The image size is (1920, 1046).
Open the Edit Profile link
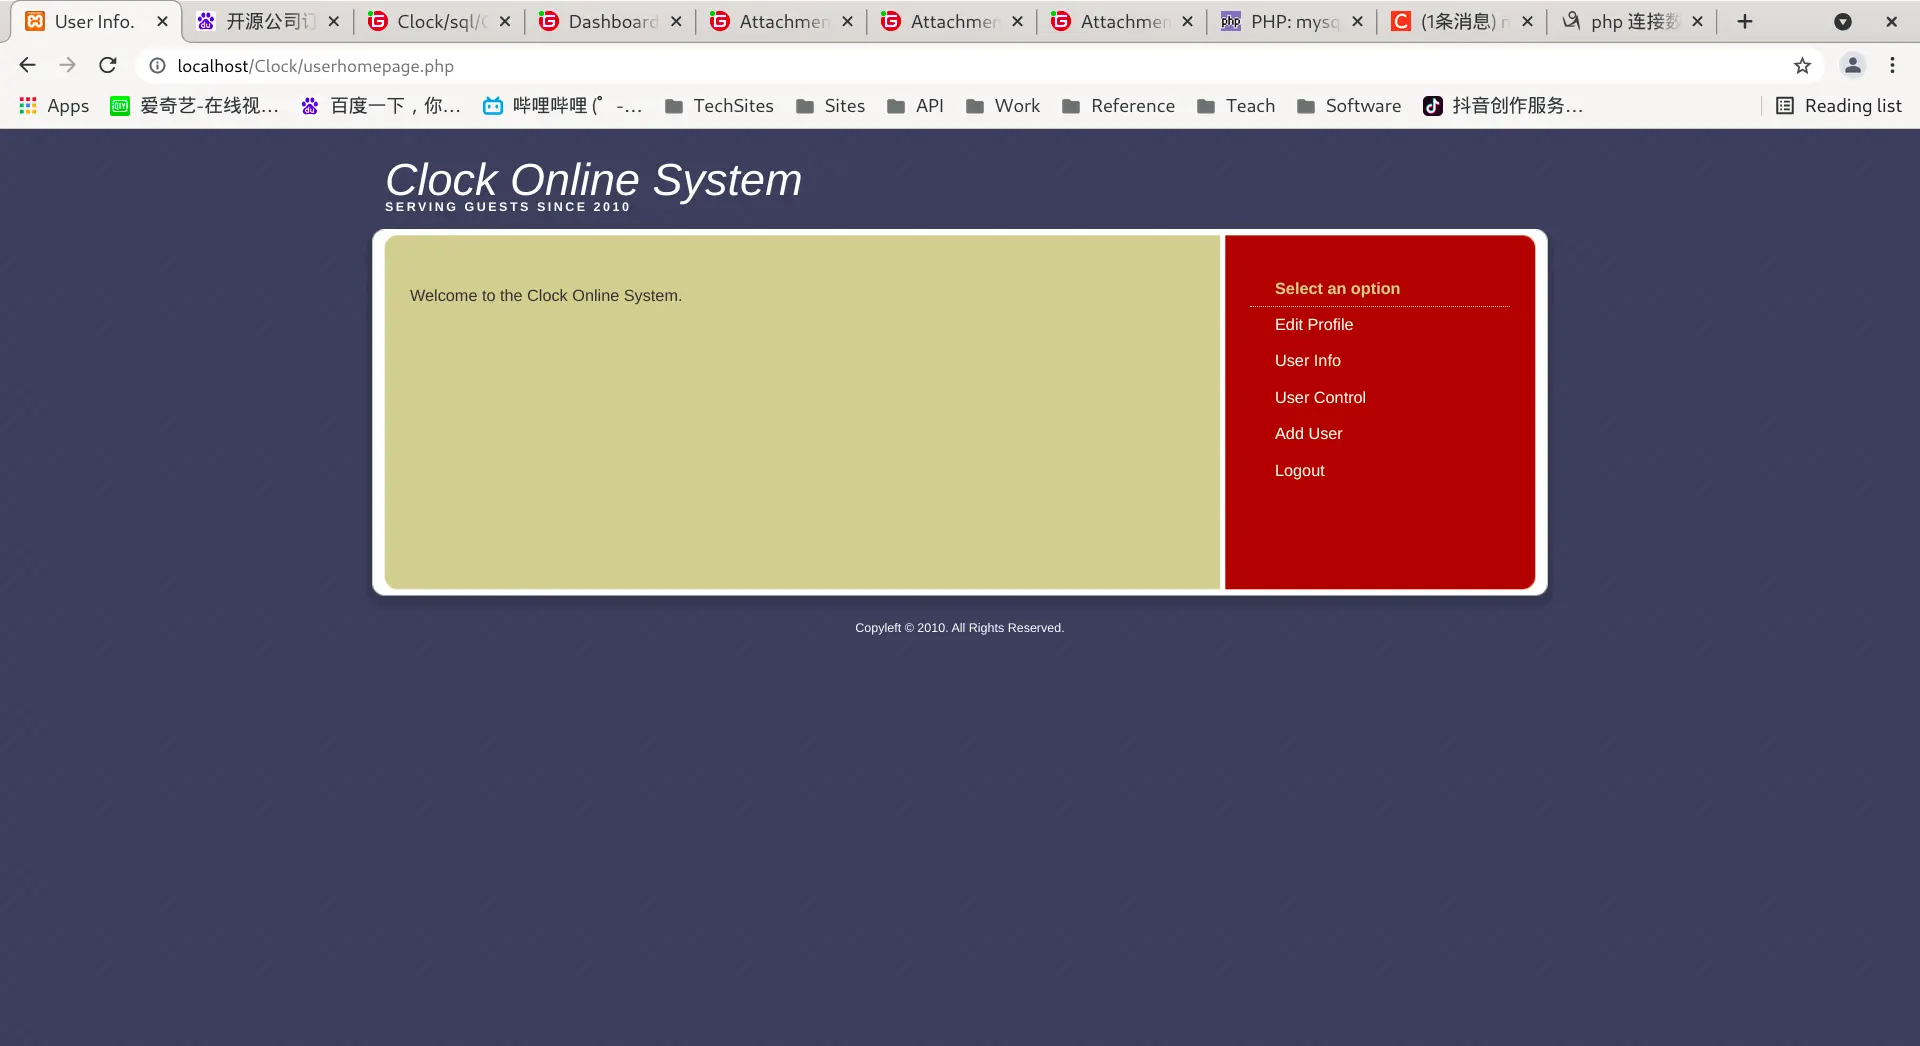[1313, 325]
